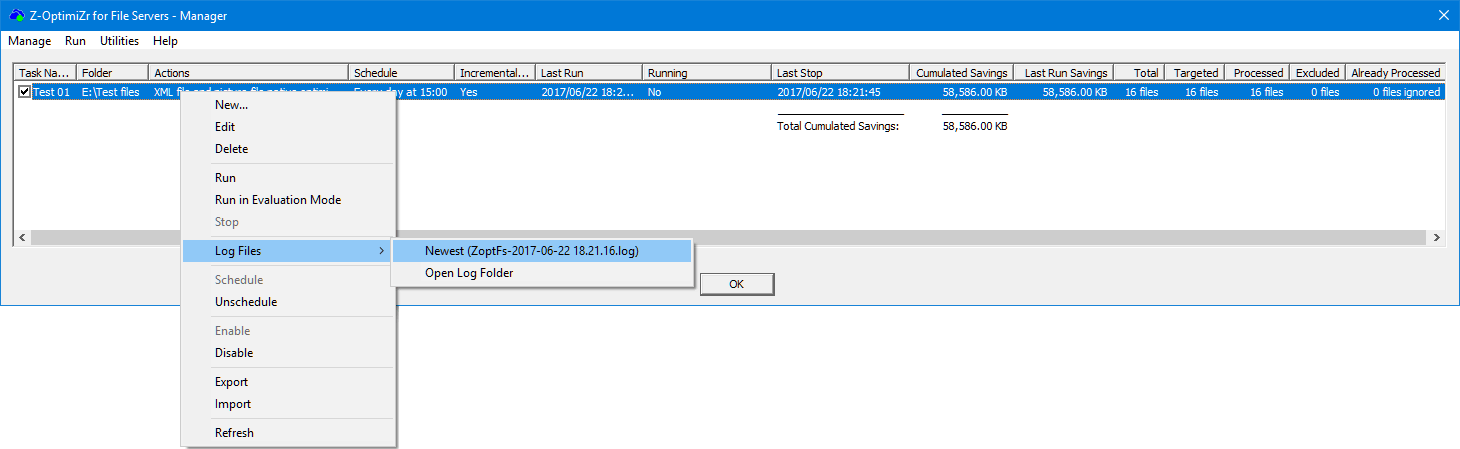Screen dimensions: 1460x449
Task: Click the Last Run column header
Action: click(588, 73)
